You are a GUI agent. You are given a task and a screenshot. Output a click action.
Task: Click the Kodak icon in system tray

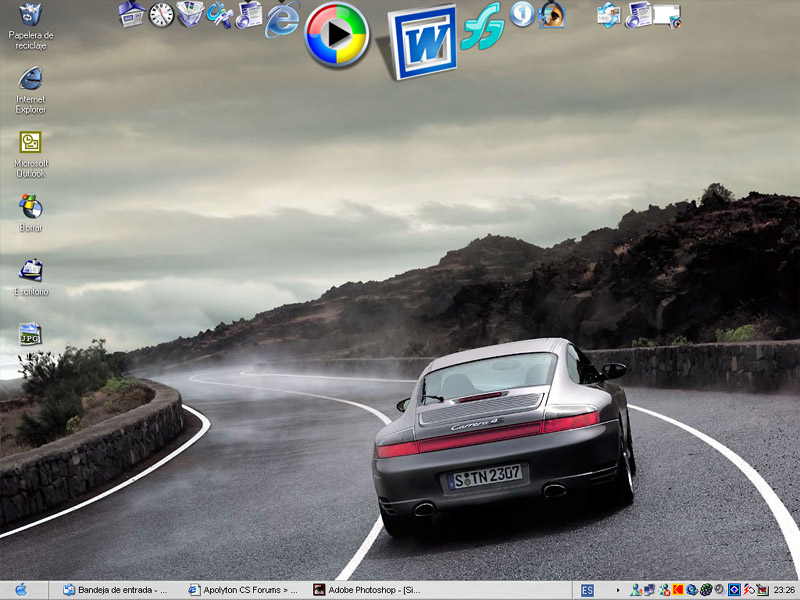tap(677, 590)
